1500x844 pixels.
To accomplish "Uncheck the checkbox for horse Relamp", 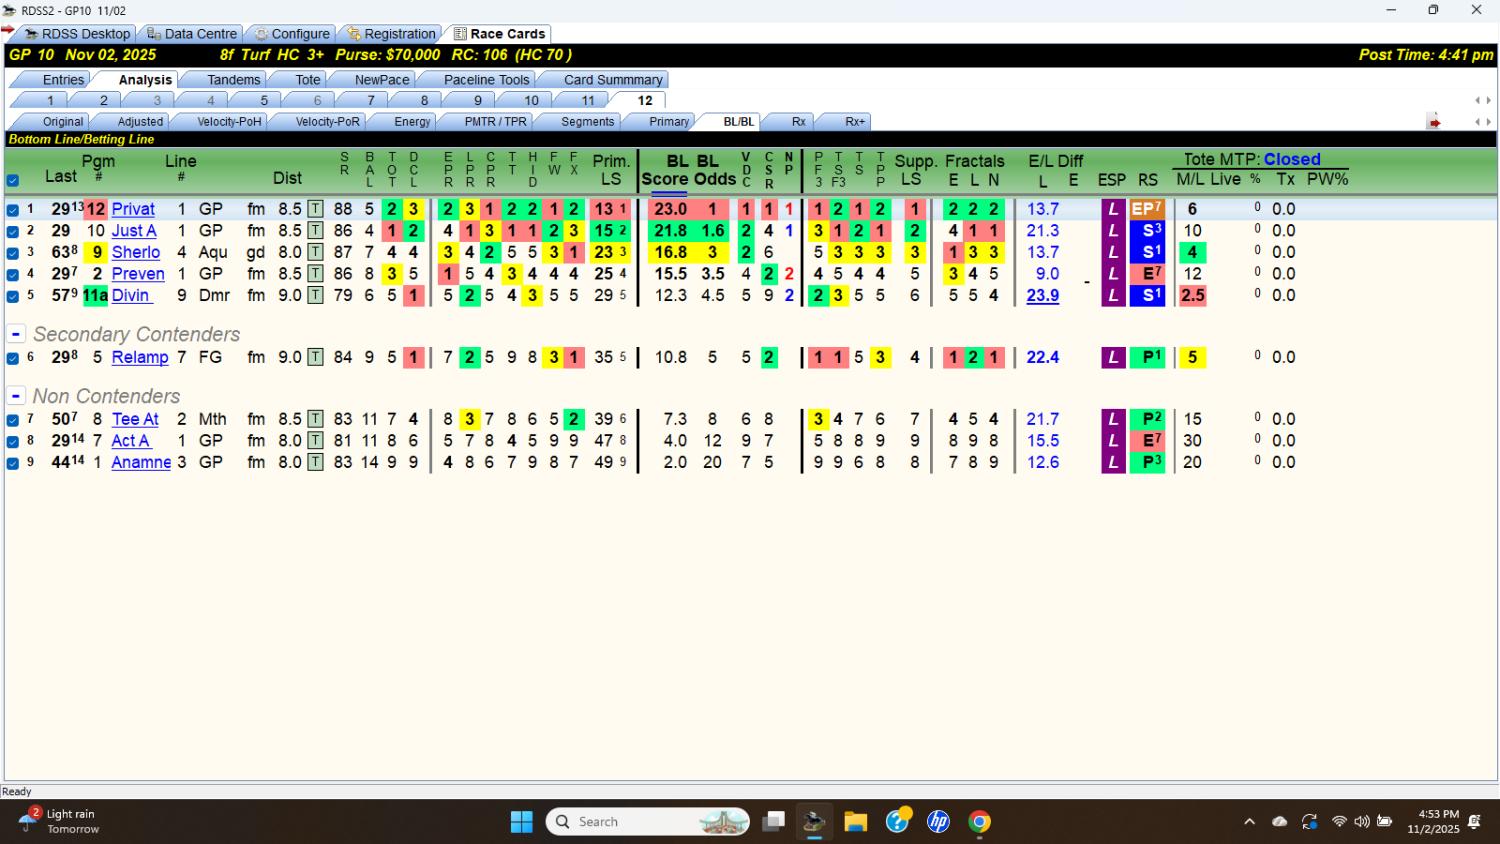I will (13, 358).
